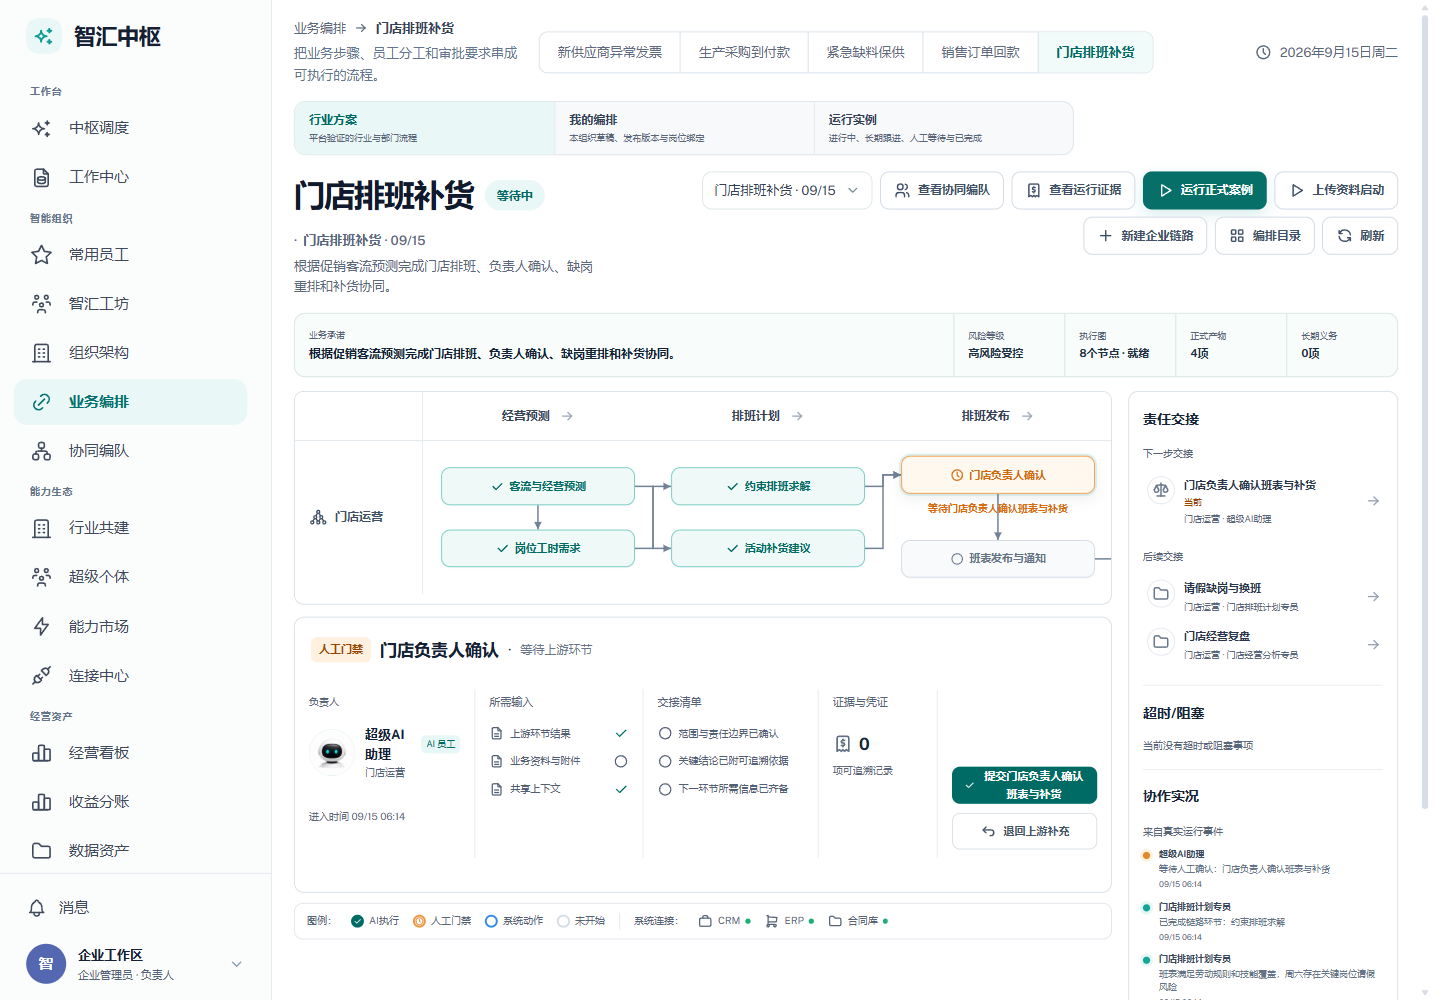Expand 门店经营复盘 handover arrow
The height and width of the screenshot is (1000, 1440).
1374,645
